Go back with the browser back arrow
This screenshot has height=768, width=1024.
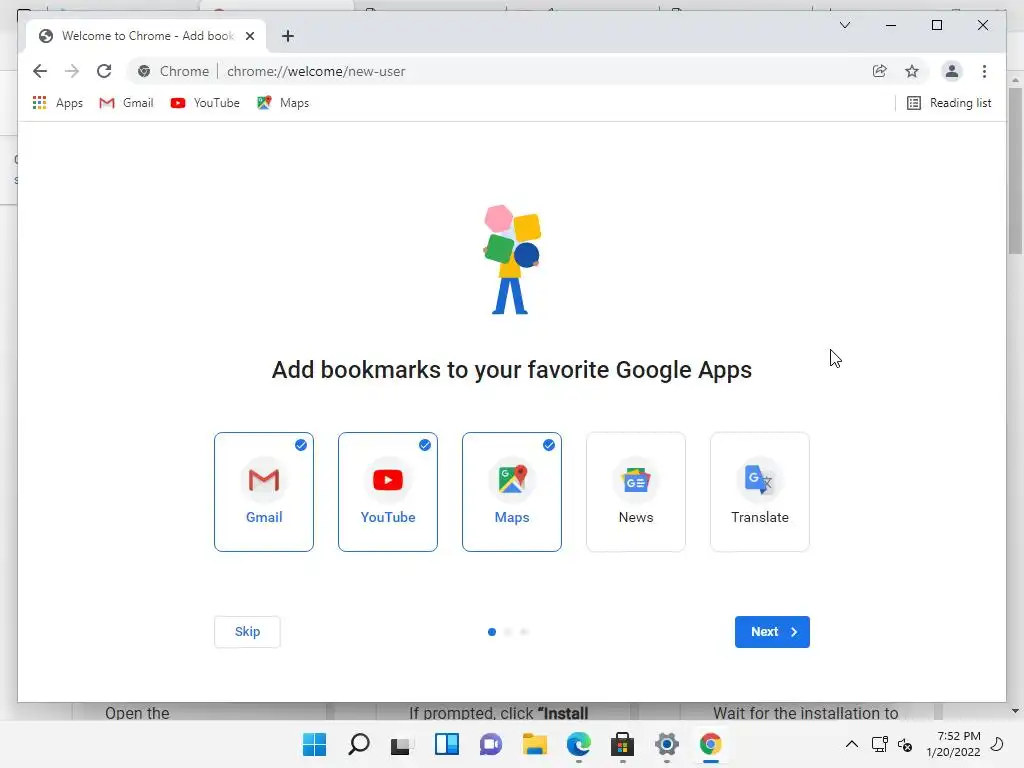[40, 71]
